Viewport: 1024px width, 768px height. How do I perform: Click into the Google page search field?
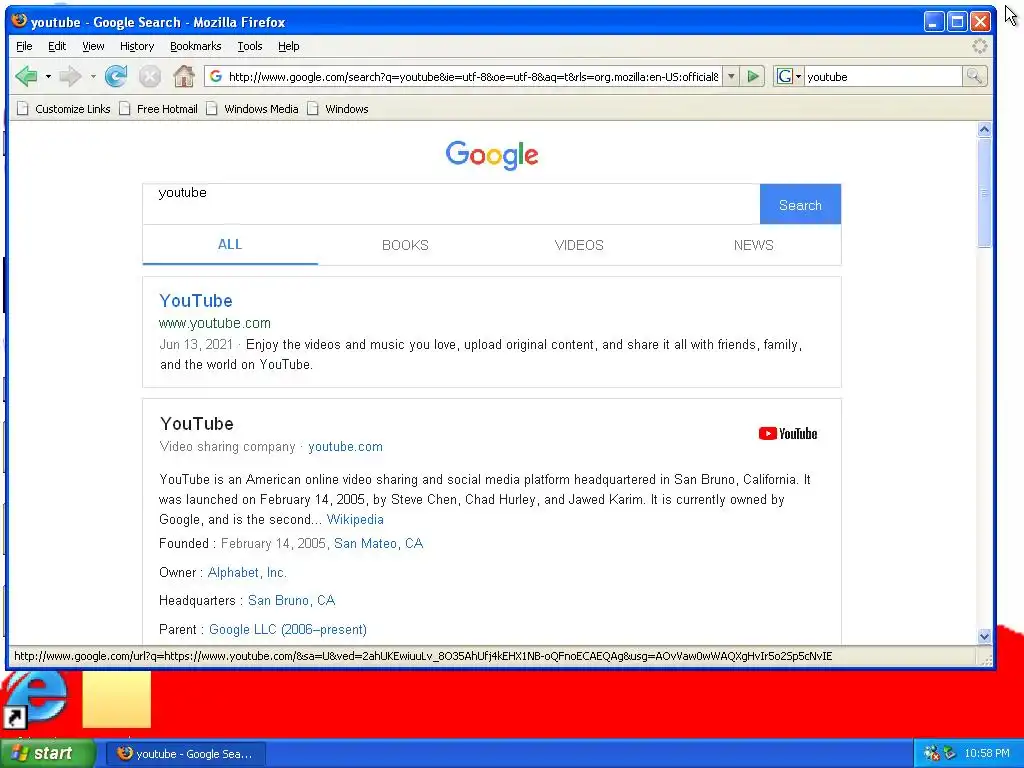(451, 204)
